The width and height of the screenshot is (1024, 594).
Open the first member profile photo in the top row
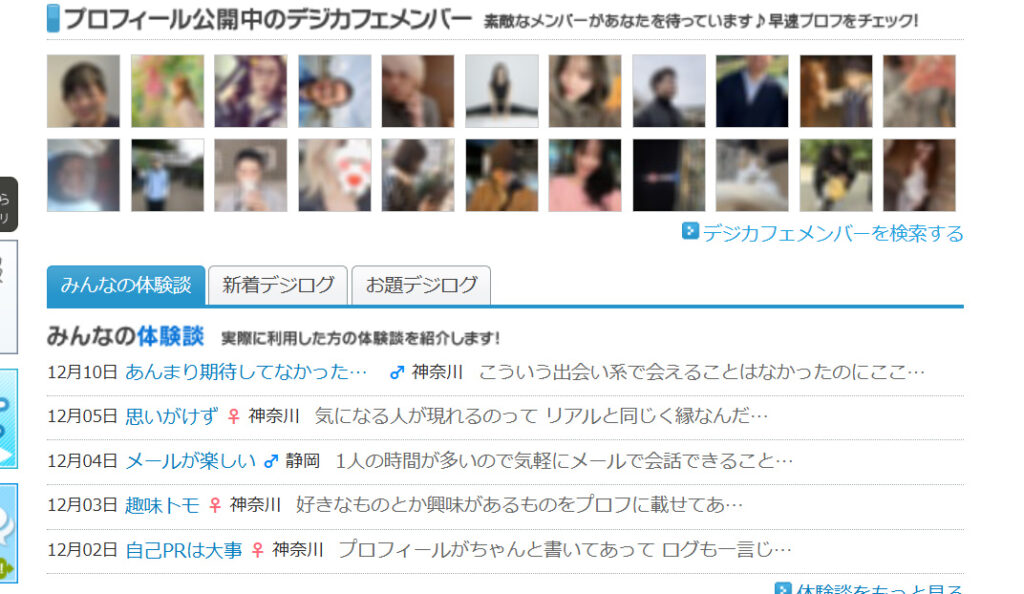coord(84,91)
